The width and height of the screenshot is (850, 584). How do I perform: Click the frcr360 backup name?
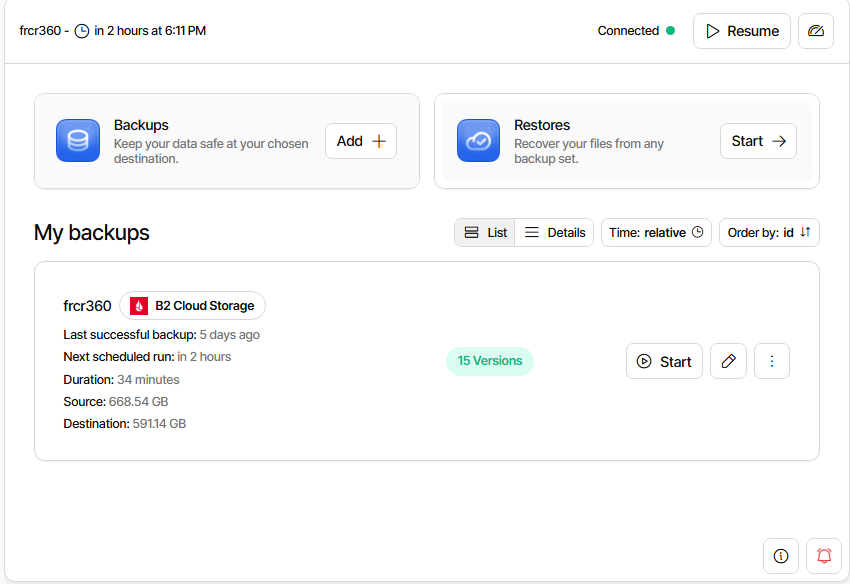(x=87, y=306)
